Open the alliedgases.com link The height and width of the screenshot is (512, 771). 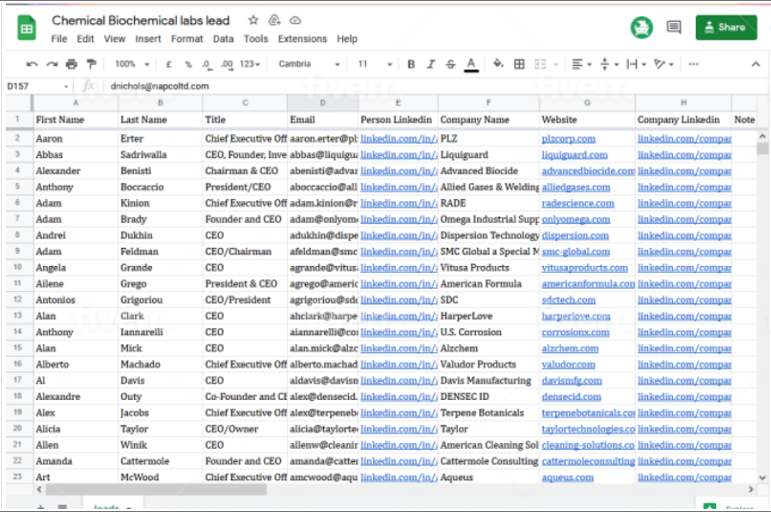point(576,187)
